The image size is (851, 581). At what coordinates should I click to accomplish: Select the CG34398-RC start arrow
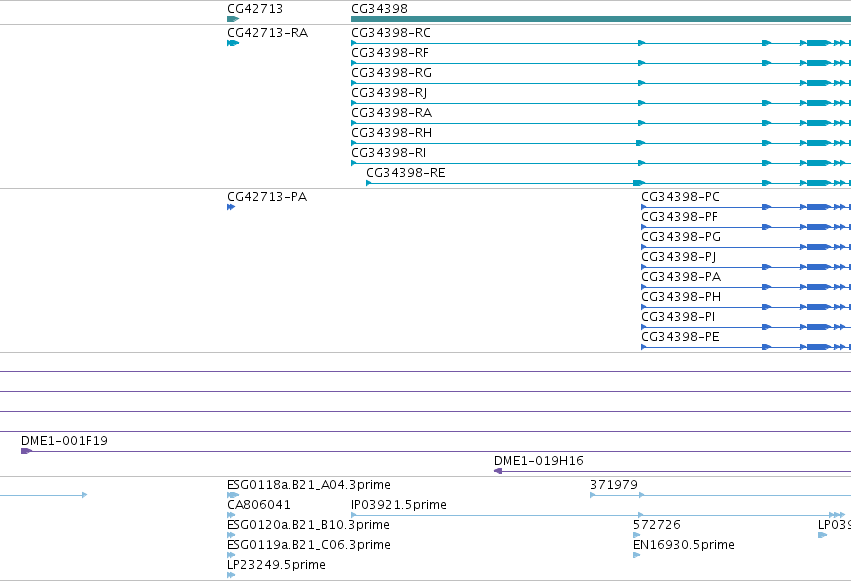coord(354,43)
